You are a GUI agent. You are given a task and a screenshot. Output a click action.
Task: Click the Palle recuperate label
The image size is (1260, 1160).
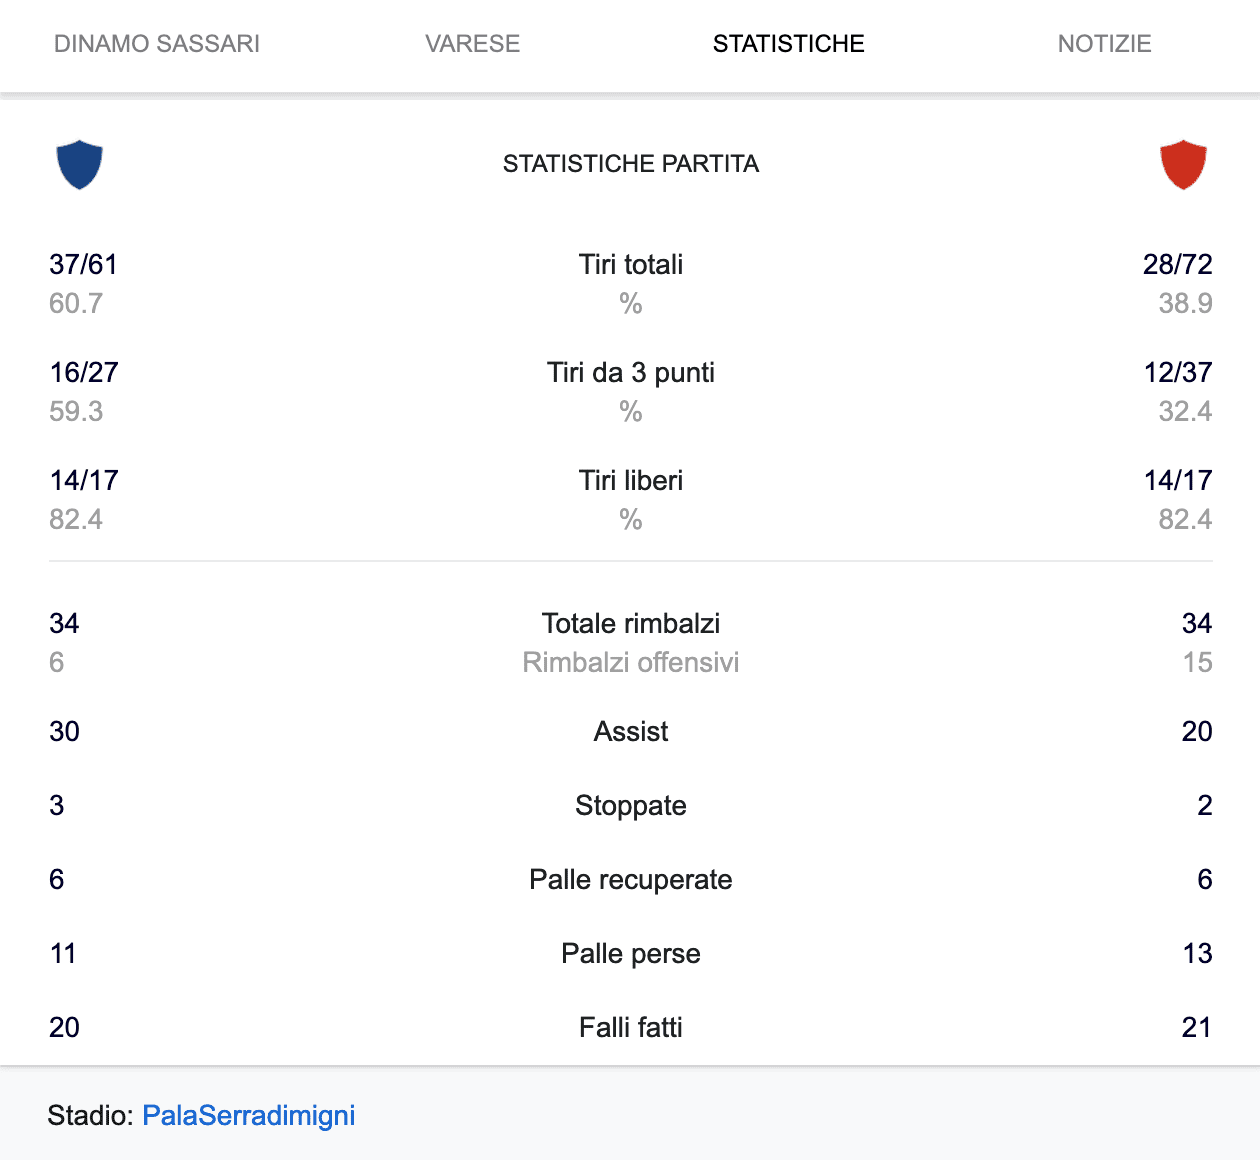click(630, 879)
